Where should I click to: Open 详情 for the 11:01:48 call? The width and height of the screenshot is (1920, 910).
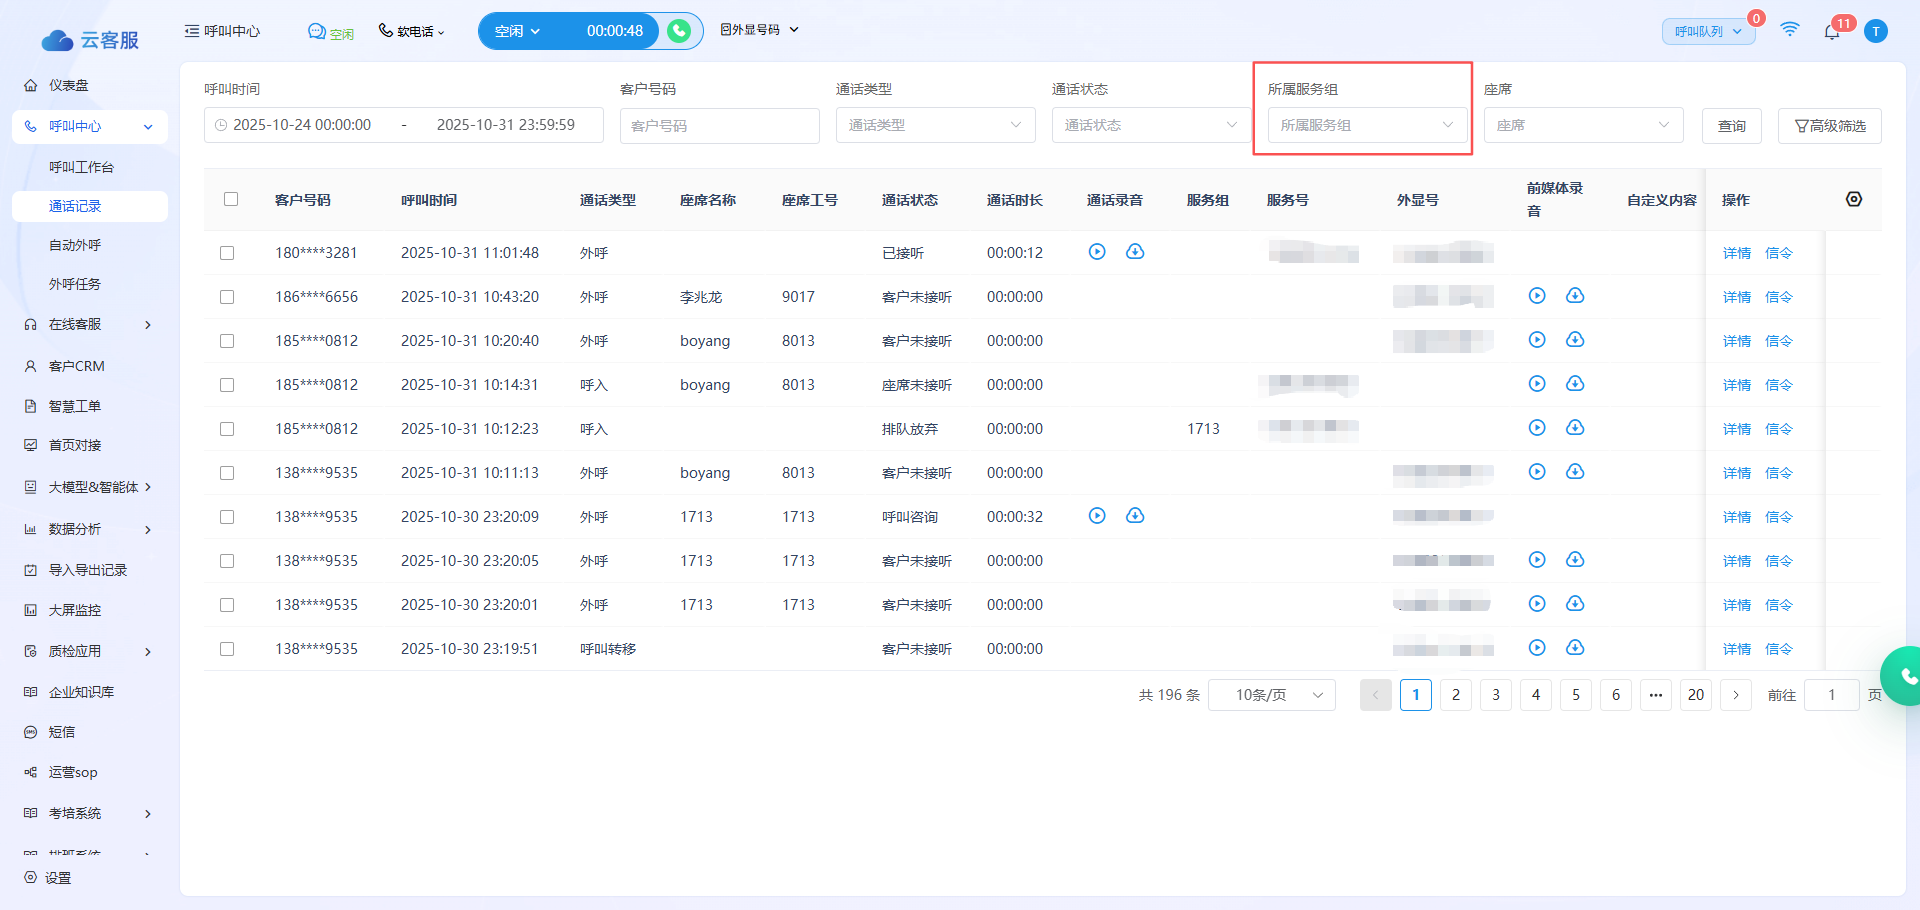(1736, 253)
